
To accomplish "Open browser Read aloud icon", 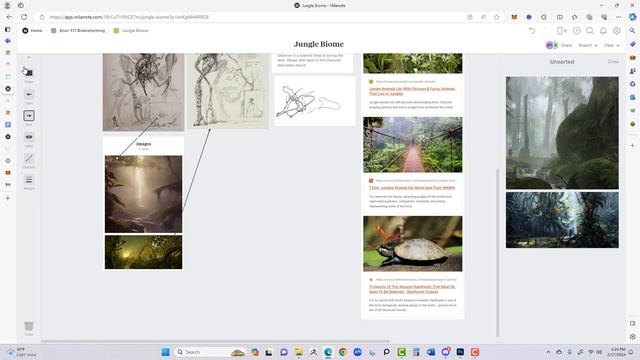I will pyautogui.click(x=483, y=17).
